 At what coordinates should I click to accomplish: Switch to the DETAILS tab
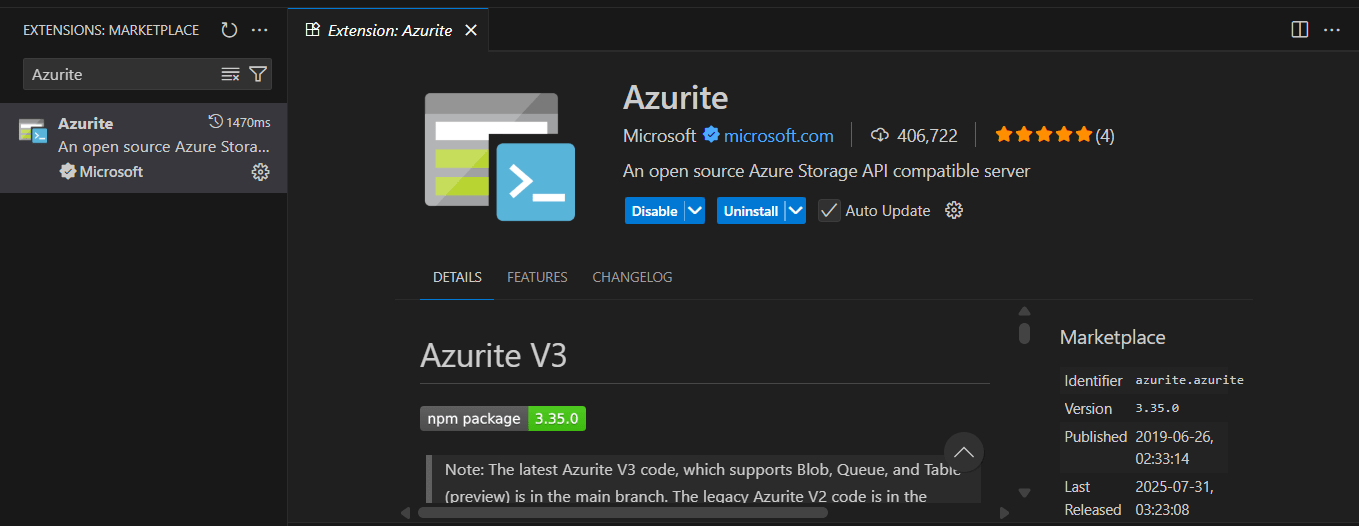(457, 277)
